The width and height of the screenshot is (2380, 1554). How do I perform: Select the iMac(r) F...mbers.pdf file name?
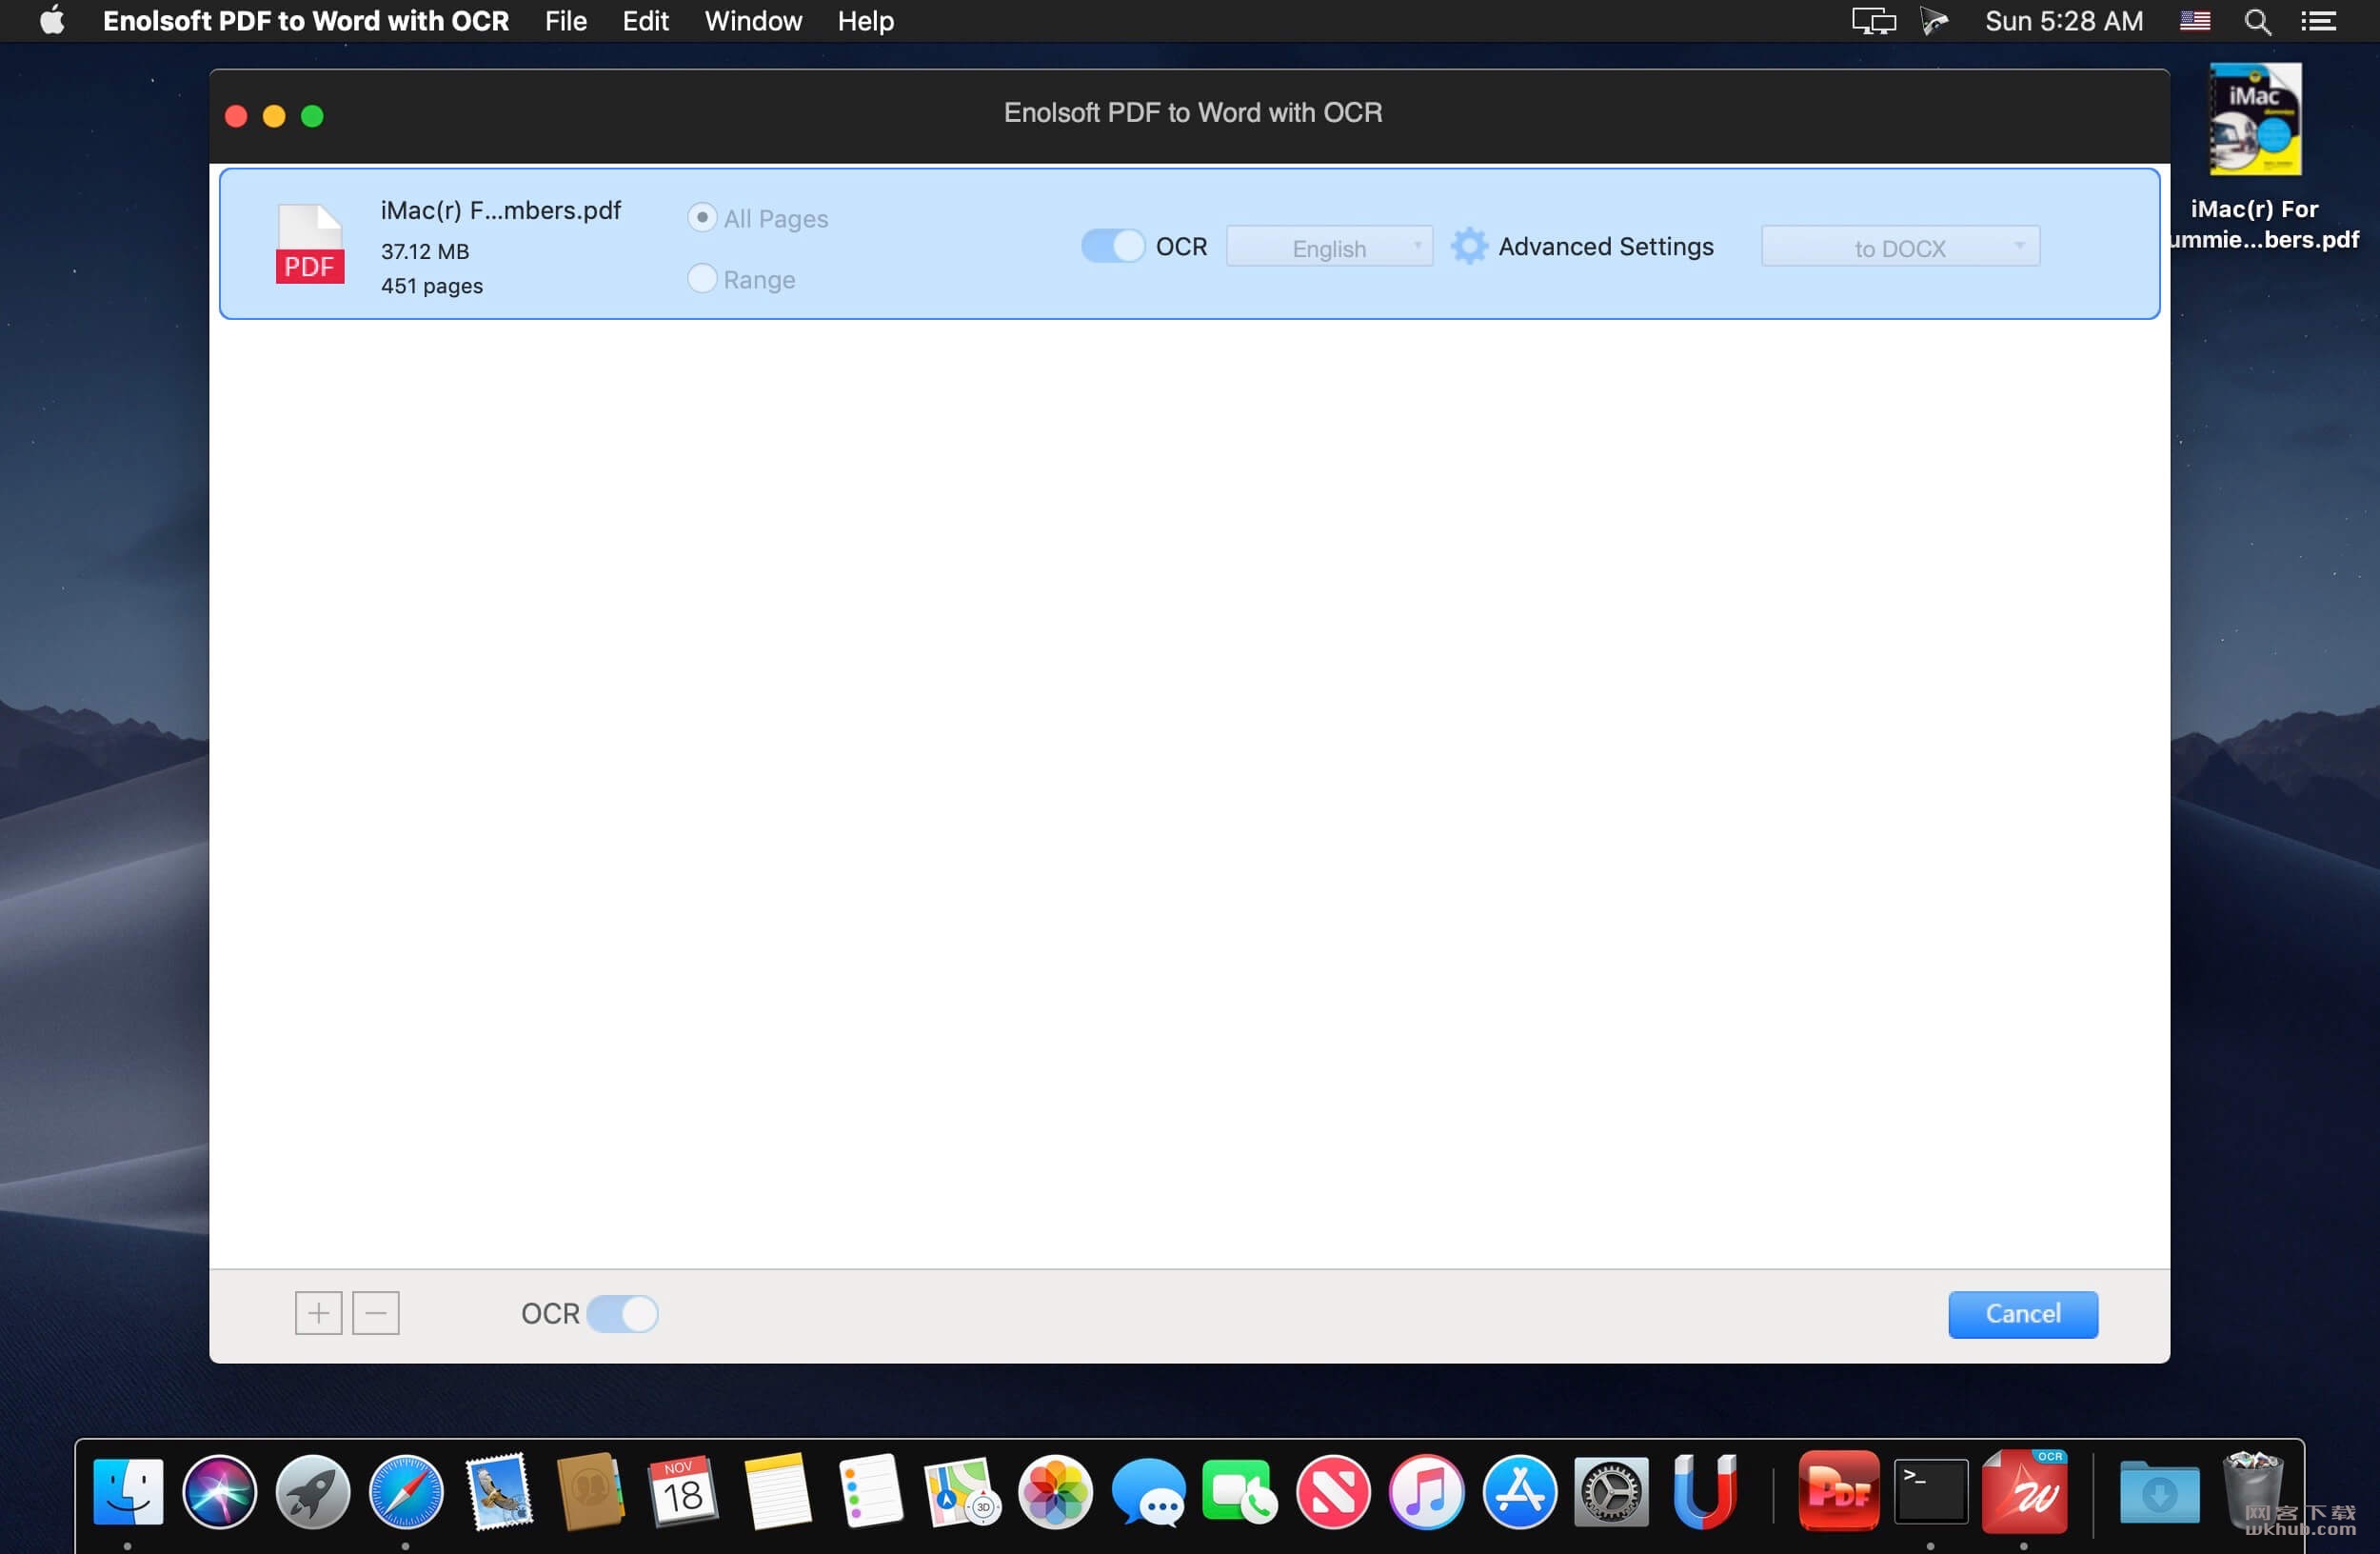click(501, 211)
